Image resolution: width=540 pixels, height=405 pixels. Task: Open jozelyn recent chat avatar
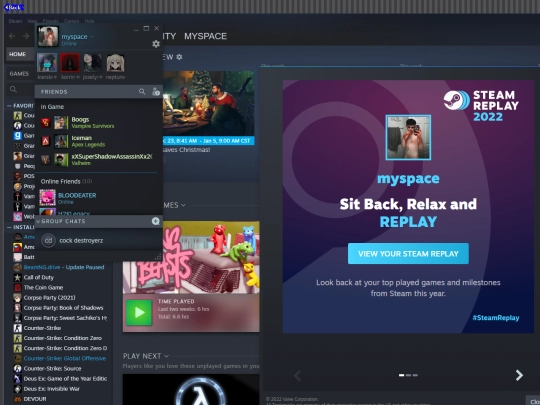coord(92,63)
